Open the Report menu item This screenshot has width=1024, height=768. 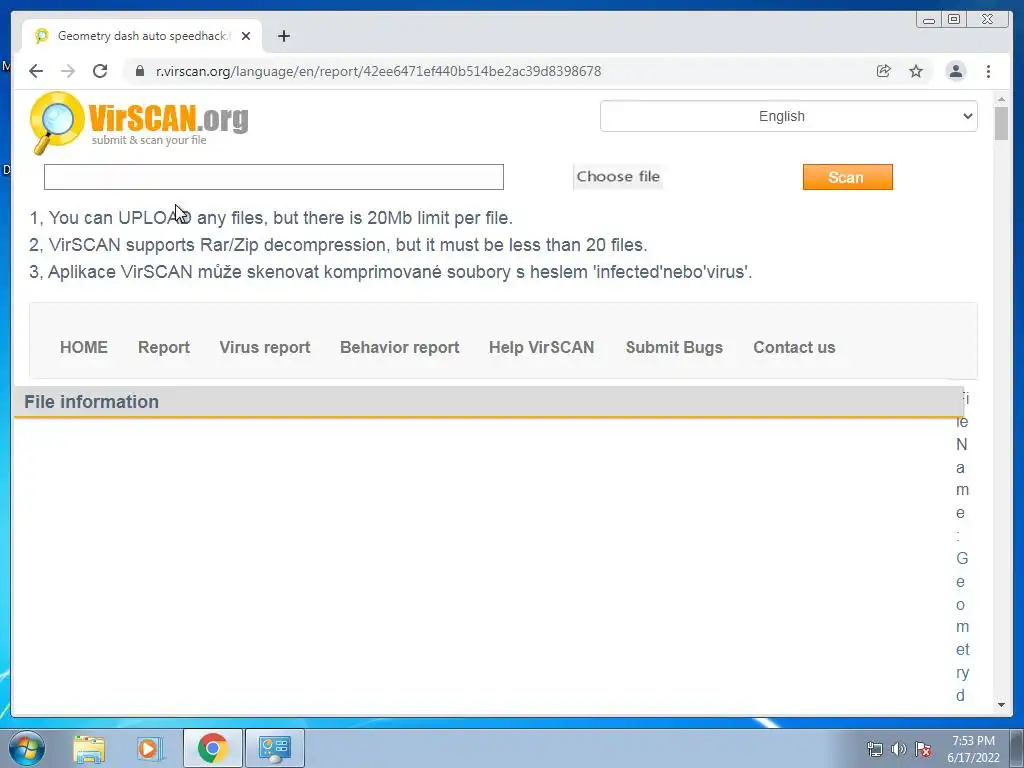coord(164,347)
